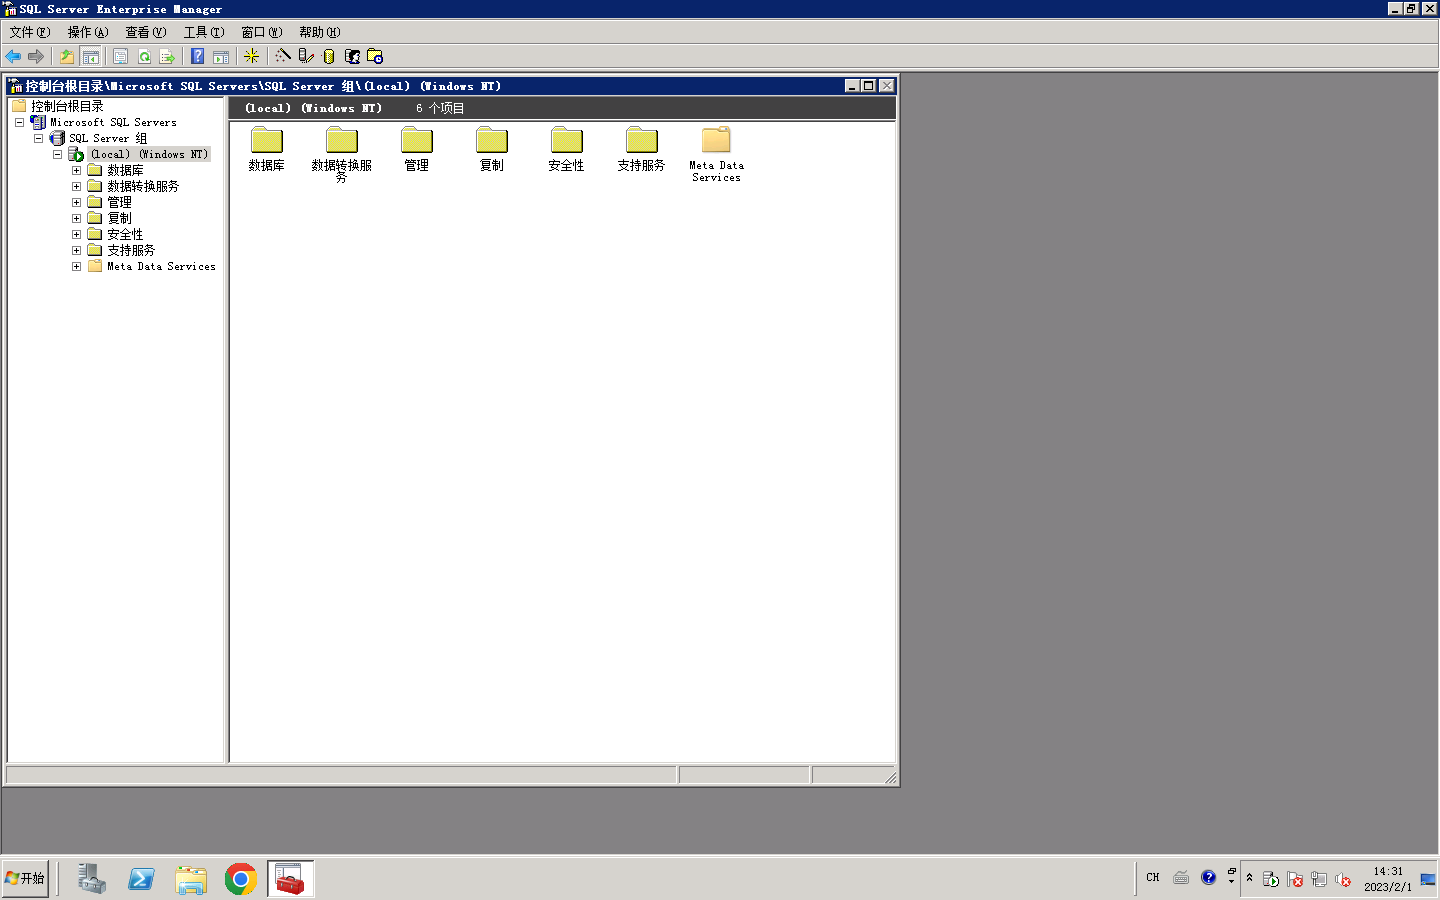This screenshot has width=1440, height=900.
Task: Open 管理 folder icon in right pane
Action: click(417, 150)
